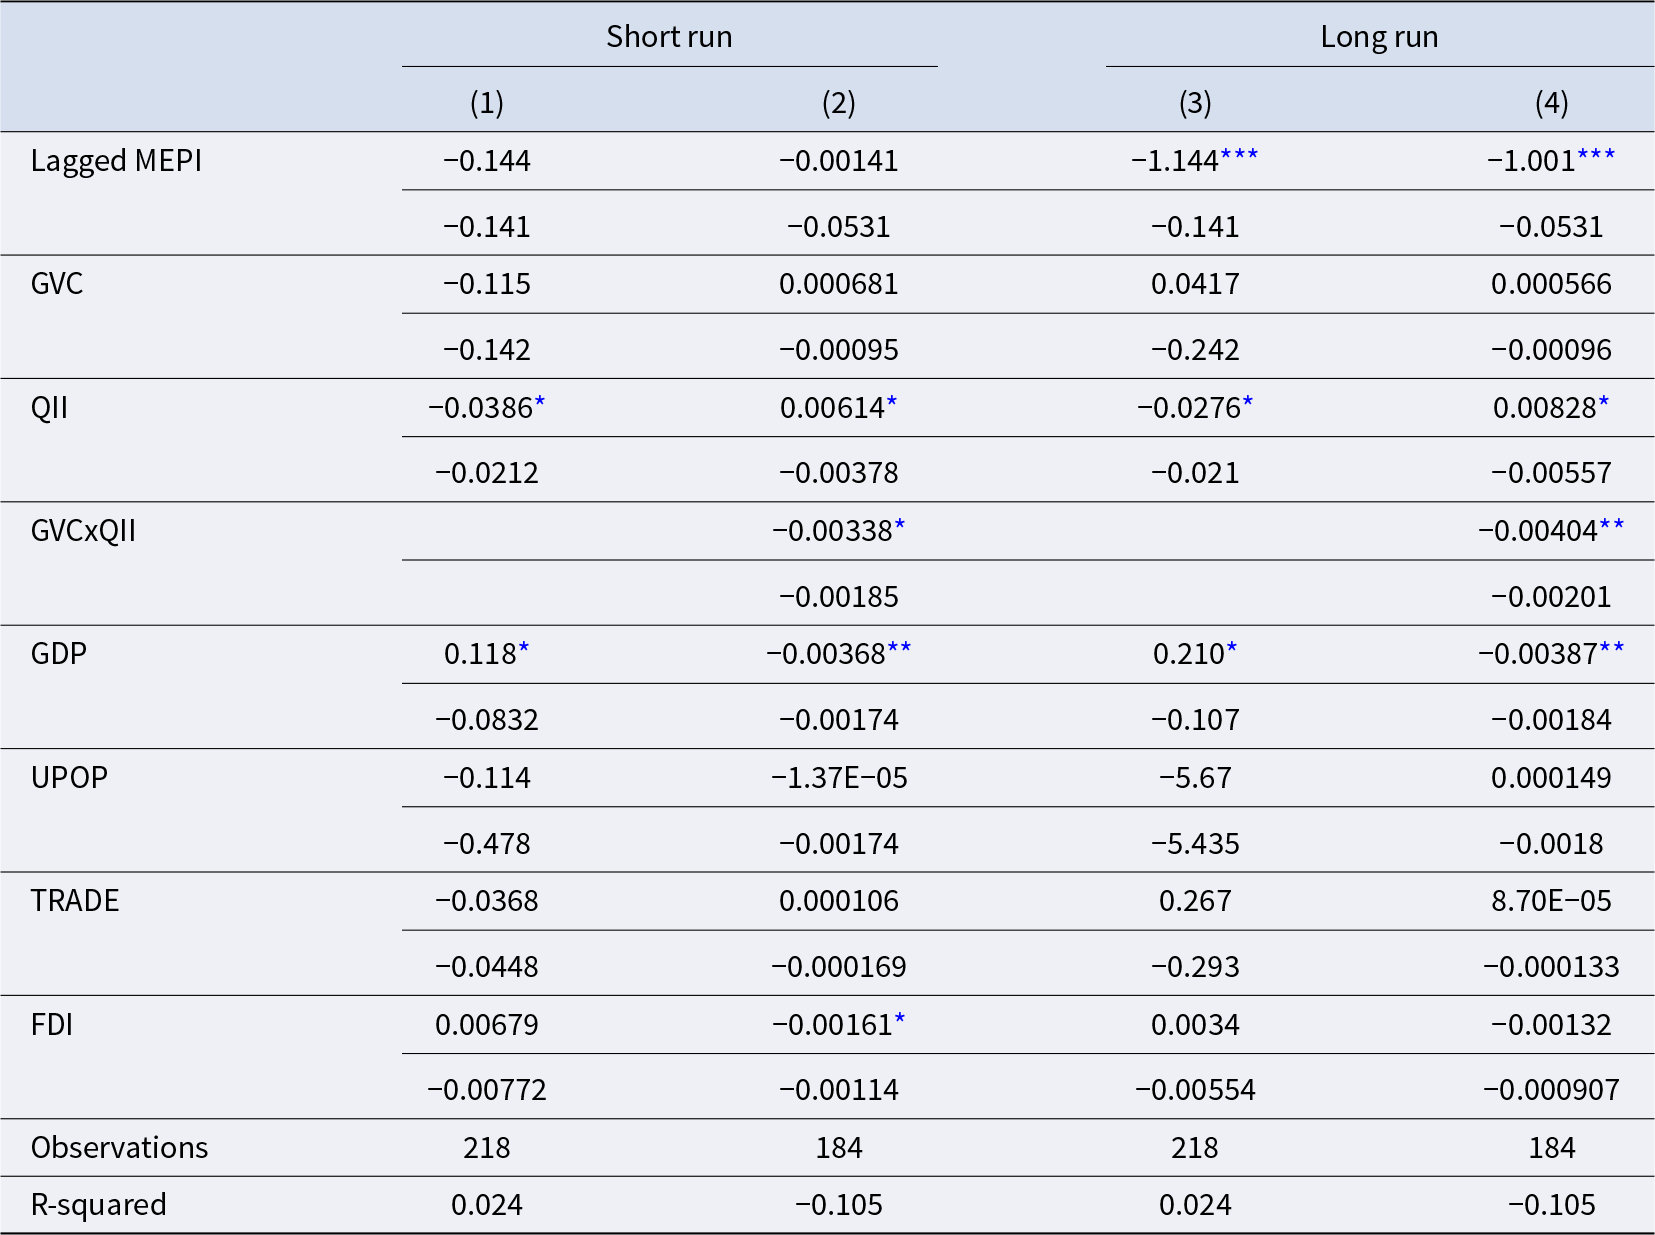Click the "Lagged MEPI" row label

(116, 161)
